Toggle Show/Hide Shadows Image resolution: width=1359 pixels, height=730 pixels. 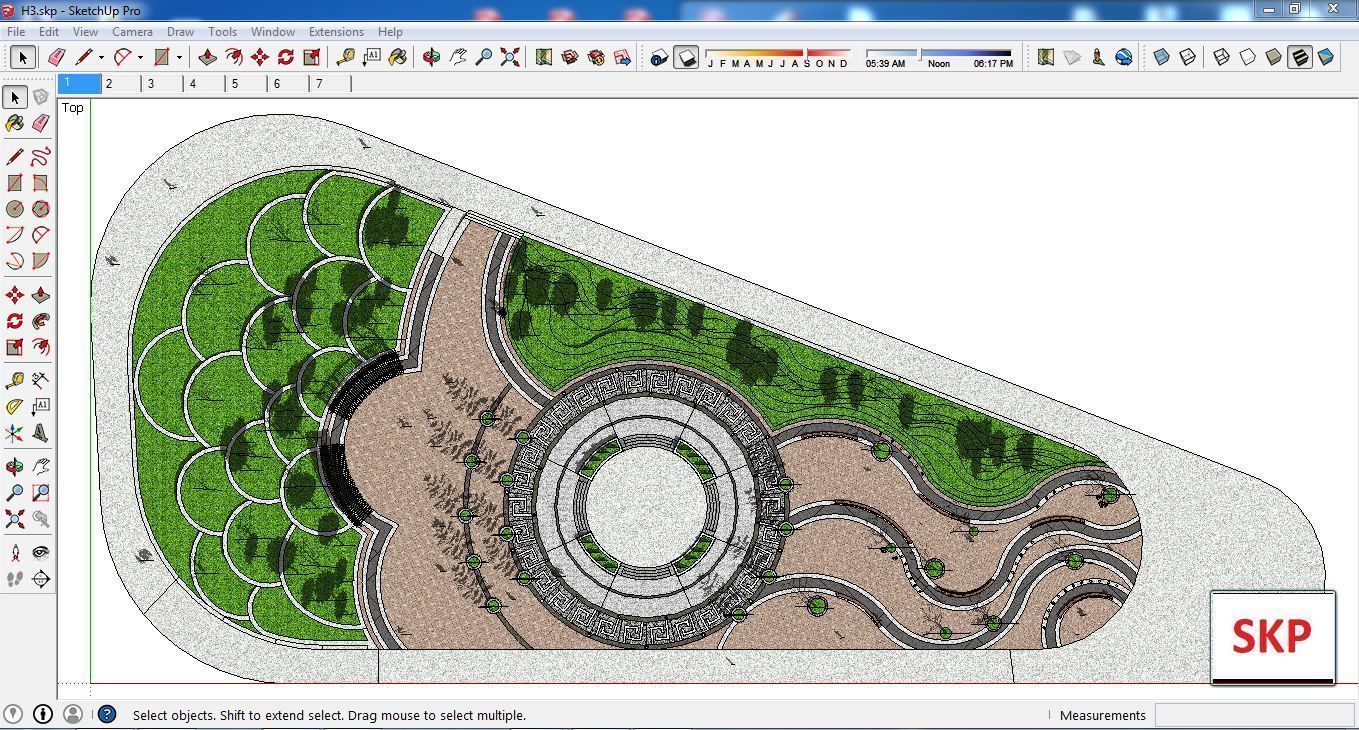pyautogui.click(x=686, y=57)
